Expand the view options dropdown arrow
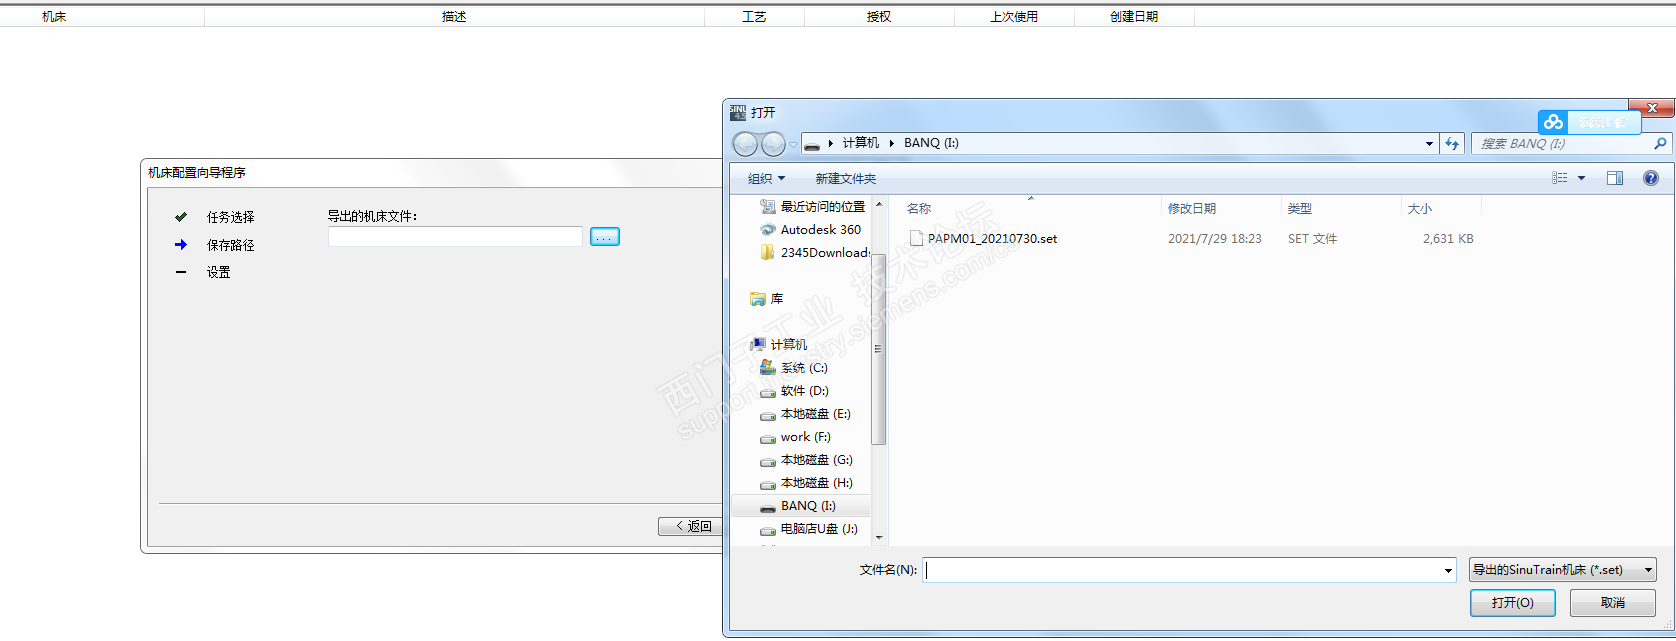Screen dimensions: 1676x641 click(1581, 178)
